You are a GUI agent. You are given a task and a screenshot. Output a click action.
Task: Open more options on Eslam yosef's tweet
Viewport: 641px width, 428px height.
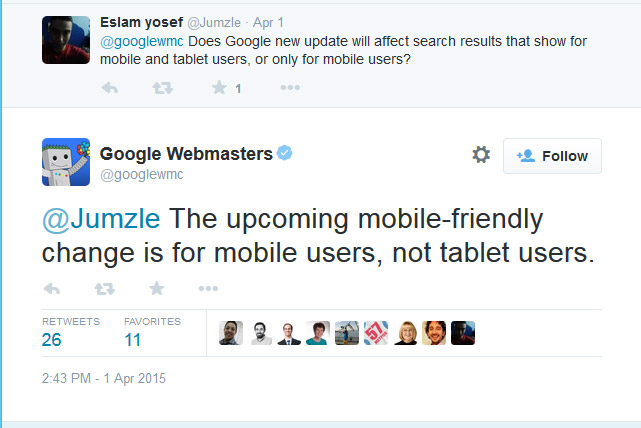[290, 88]
